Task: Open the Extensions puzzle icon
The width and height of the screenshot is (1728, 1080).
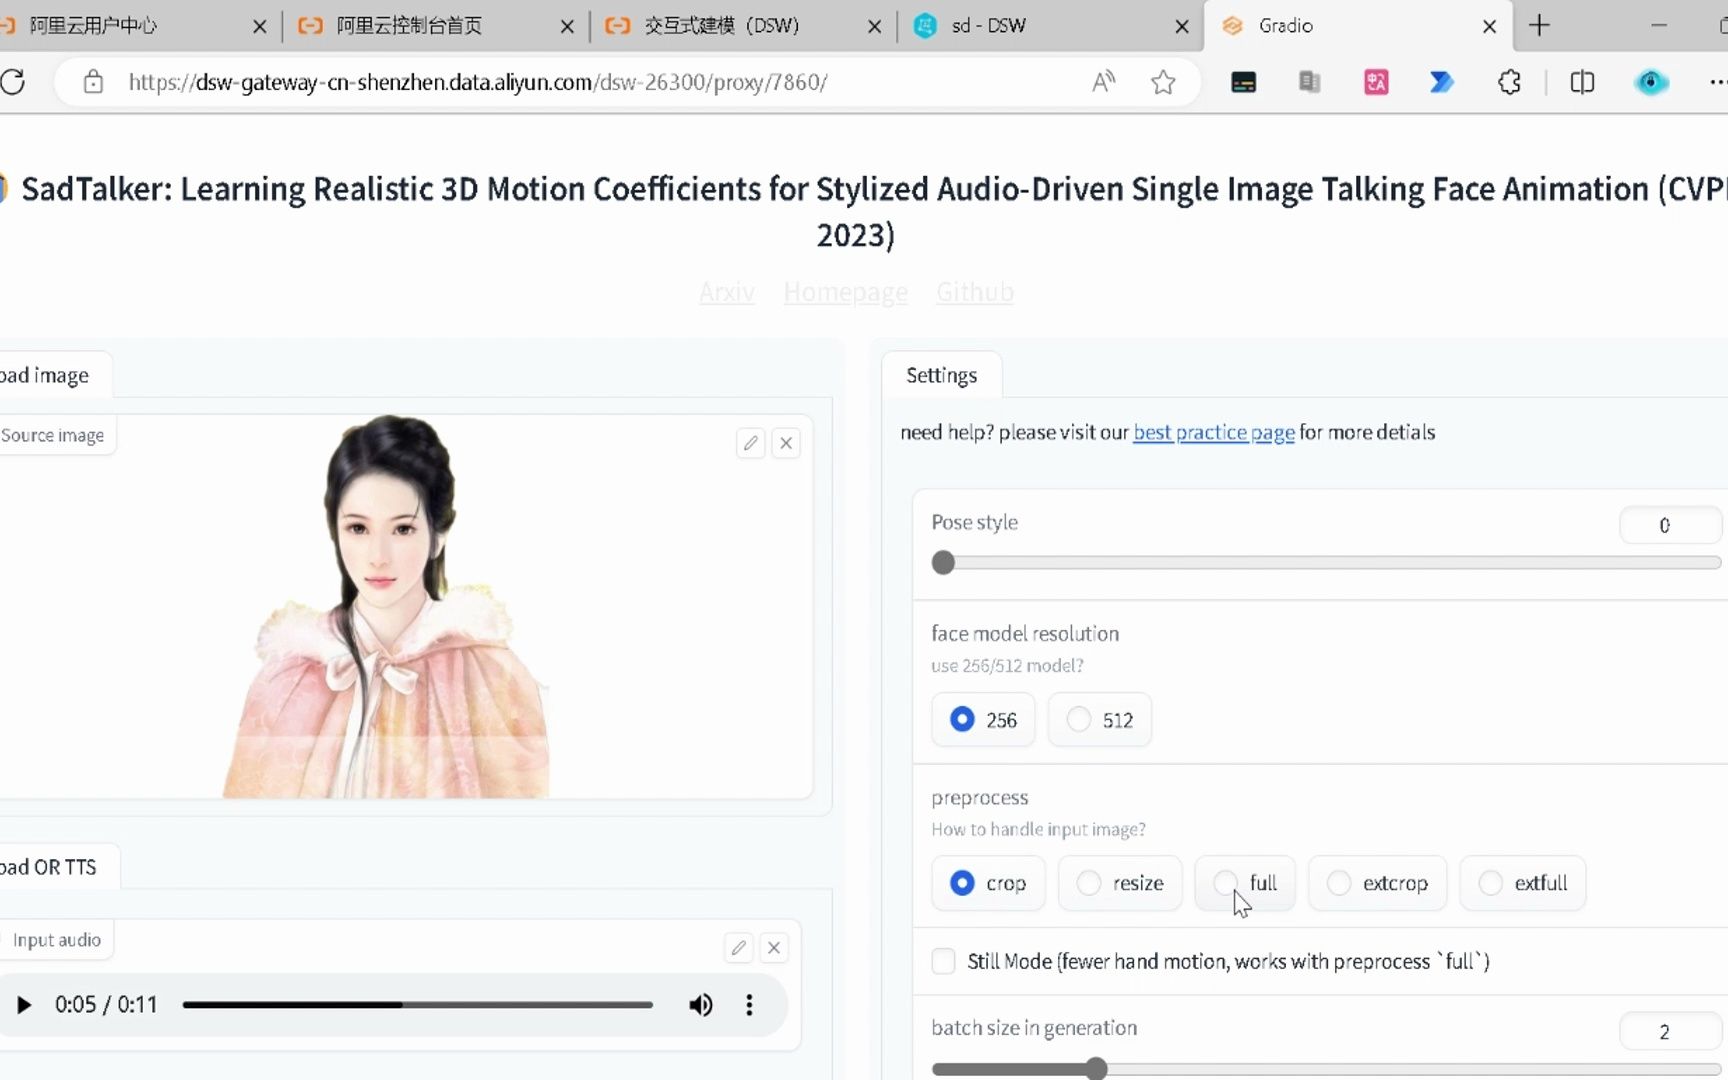Action: tap(1509, 82)
